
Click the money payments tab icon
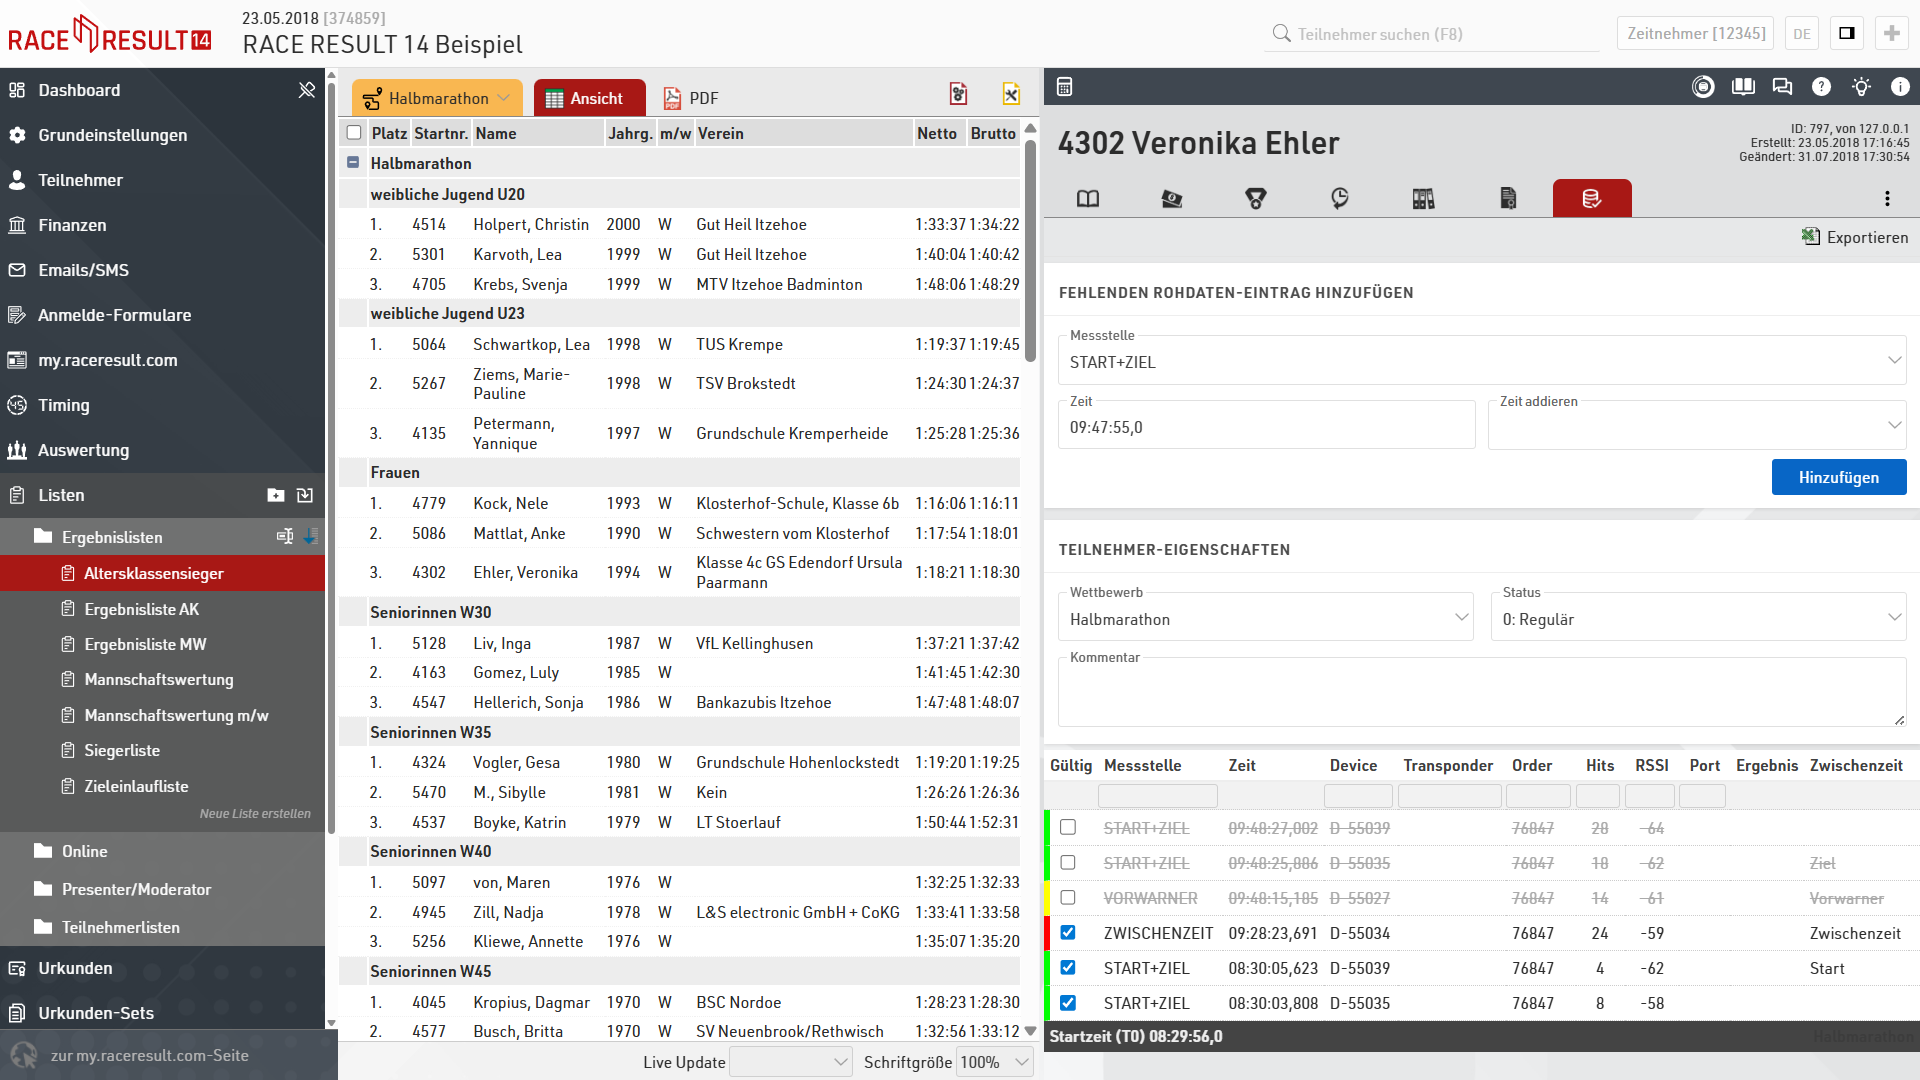pos(1172,199)
